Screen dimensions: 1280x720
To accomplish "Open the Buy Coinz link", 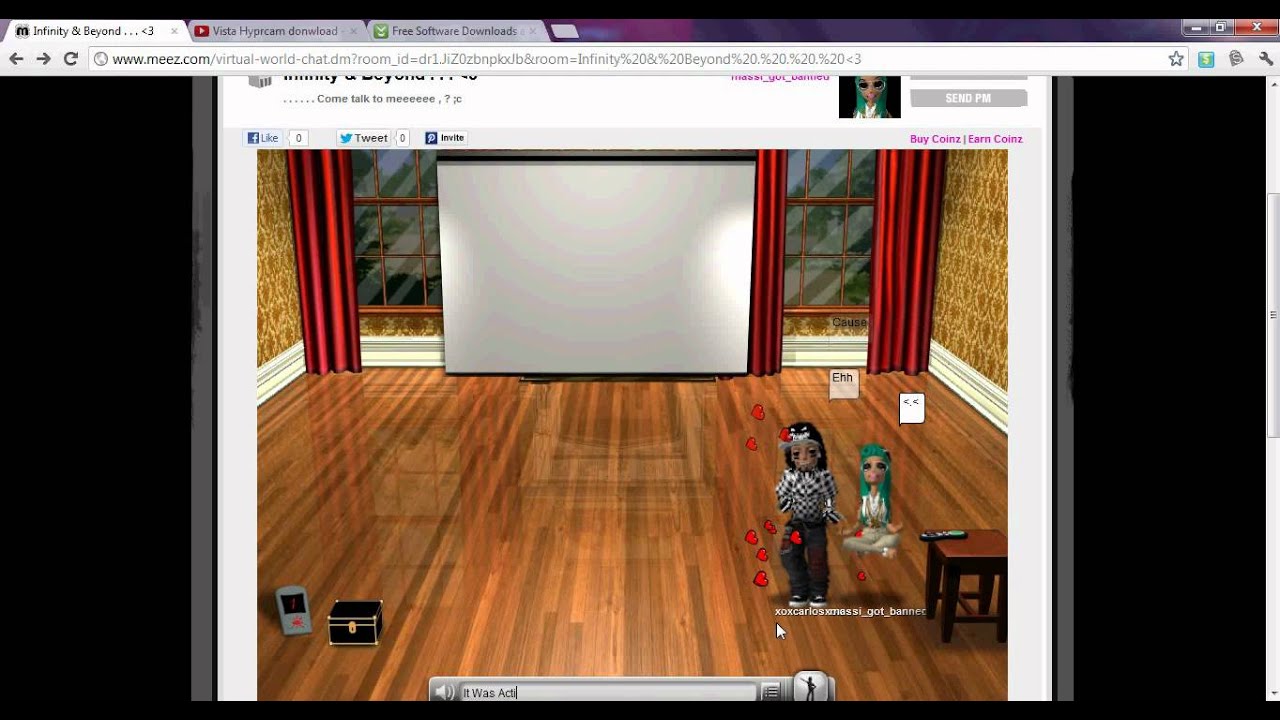I will click(x=935, y=139).
